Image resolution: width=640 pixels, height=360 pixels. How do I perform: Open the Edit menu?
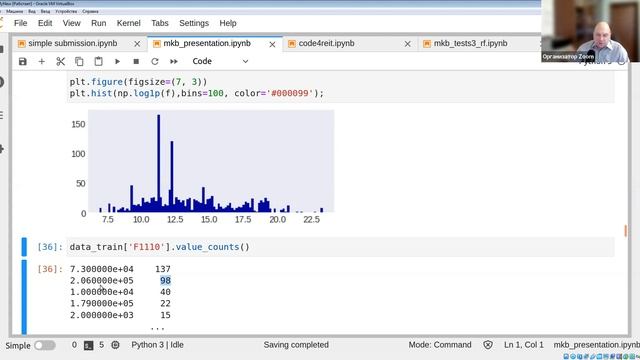point(45,23)
